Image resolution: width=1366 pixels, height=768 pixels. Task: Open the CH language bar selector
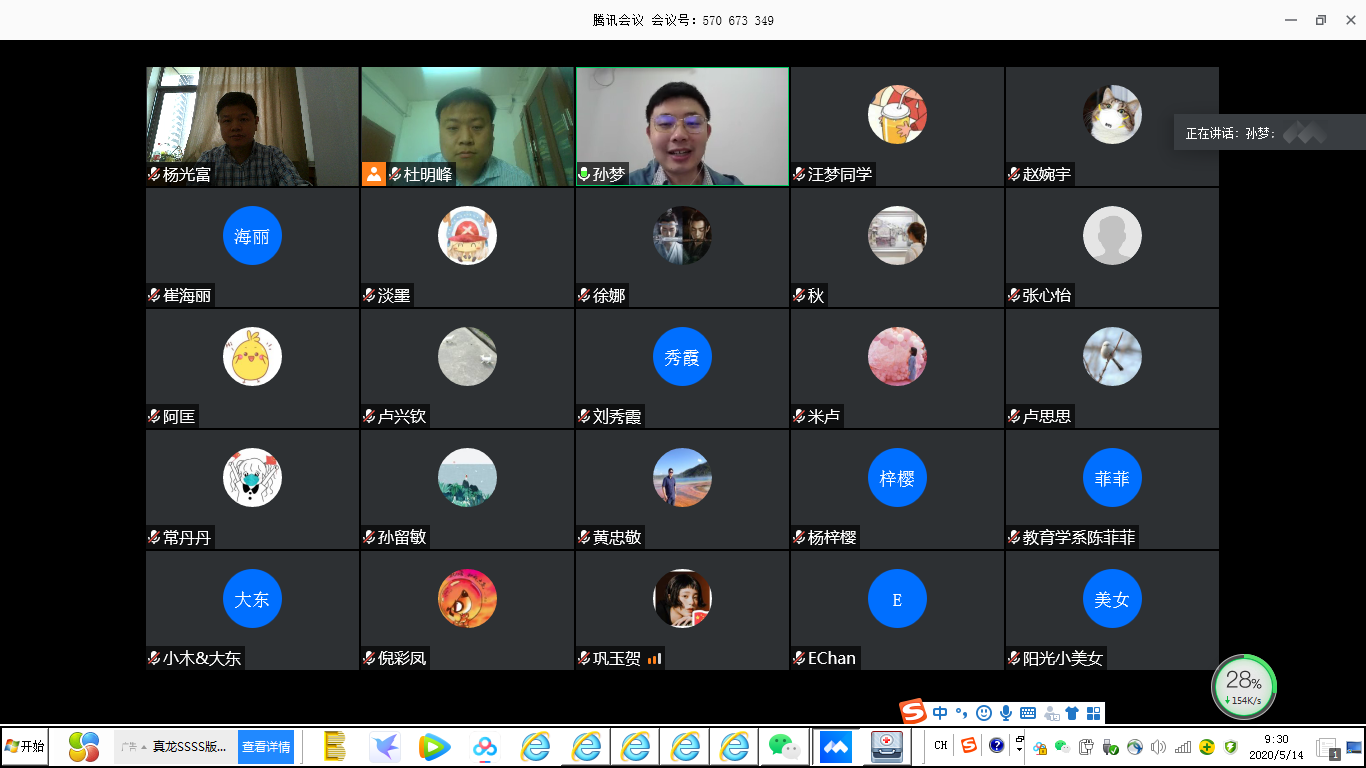pos(941,745)
